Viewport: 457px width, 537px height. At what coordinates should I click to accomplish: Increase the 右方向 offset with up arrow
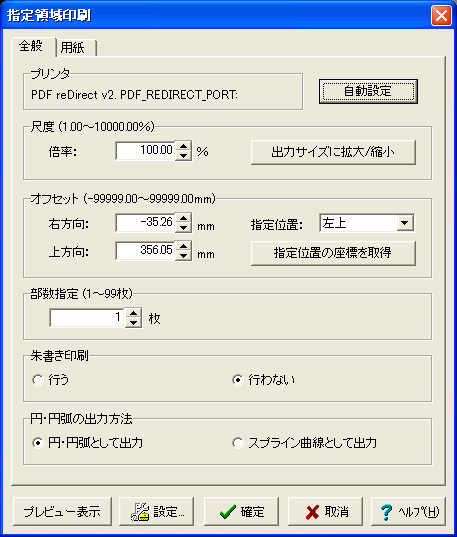coord(183,218)
